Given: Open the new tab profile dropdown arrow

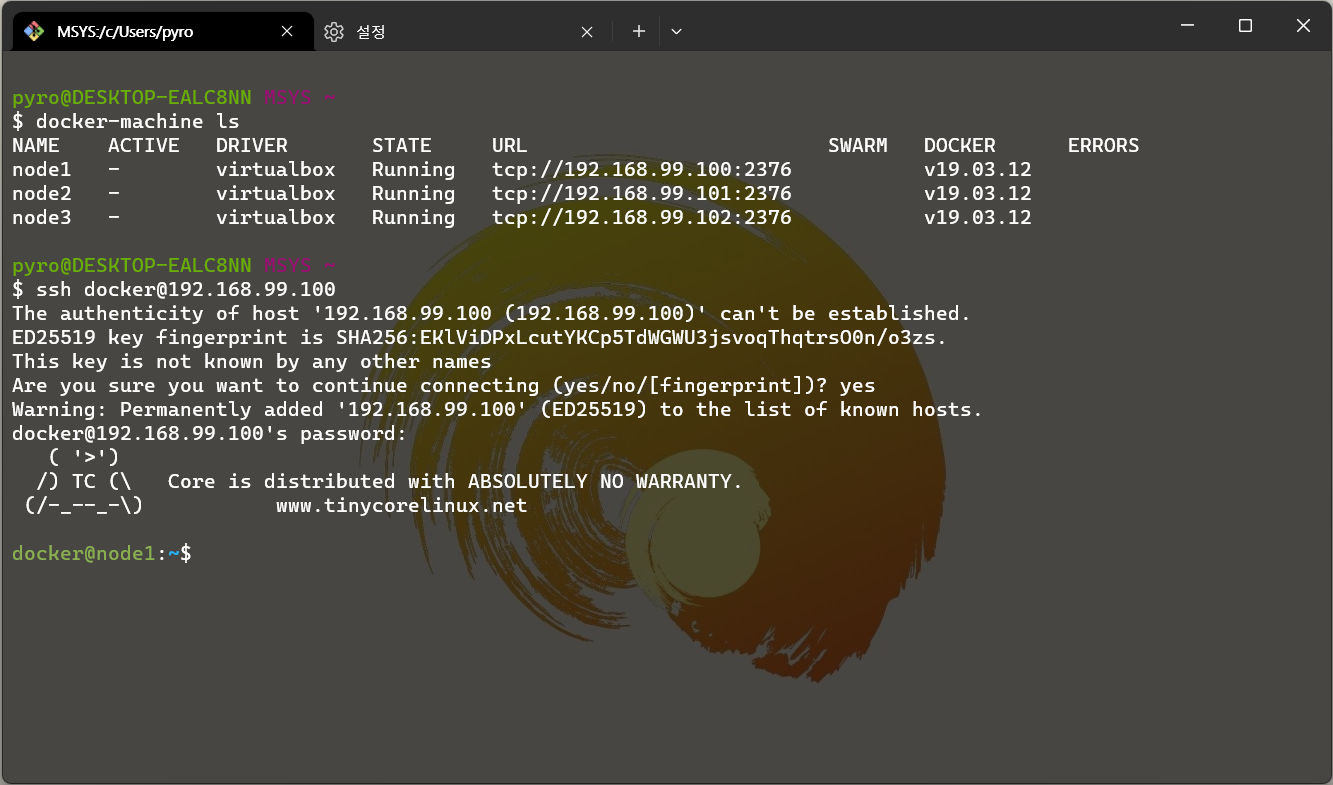Looking at the screenshot, I should click(x=677, y=31).
